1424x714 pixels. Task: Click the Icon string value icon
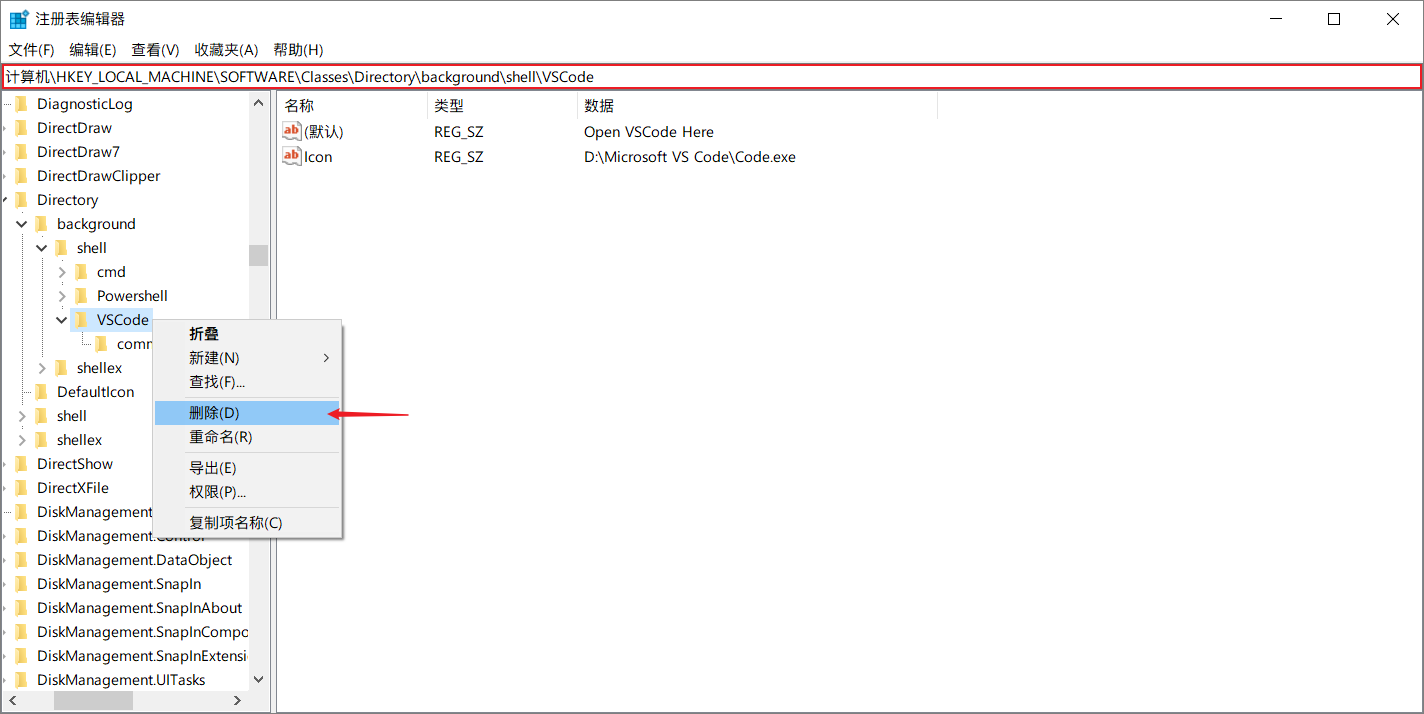click(292, 156)
